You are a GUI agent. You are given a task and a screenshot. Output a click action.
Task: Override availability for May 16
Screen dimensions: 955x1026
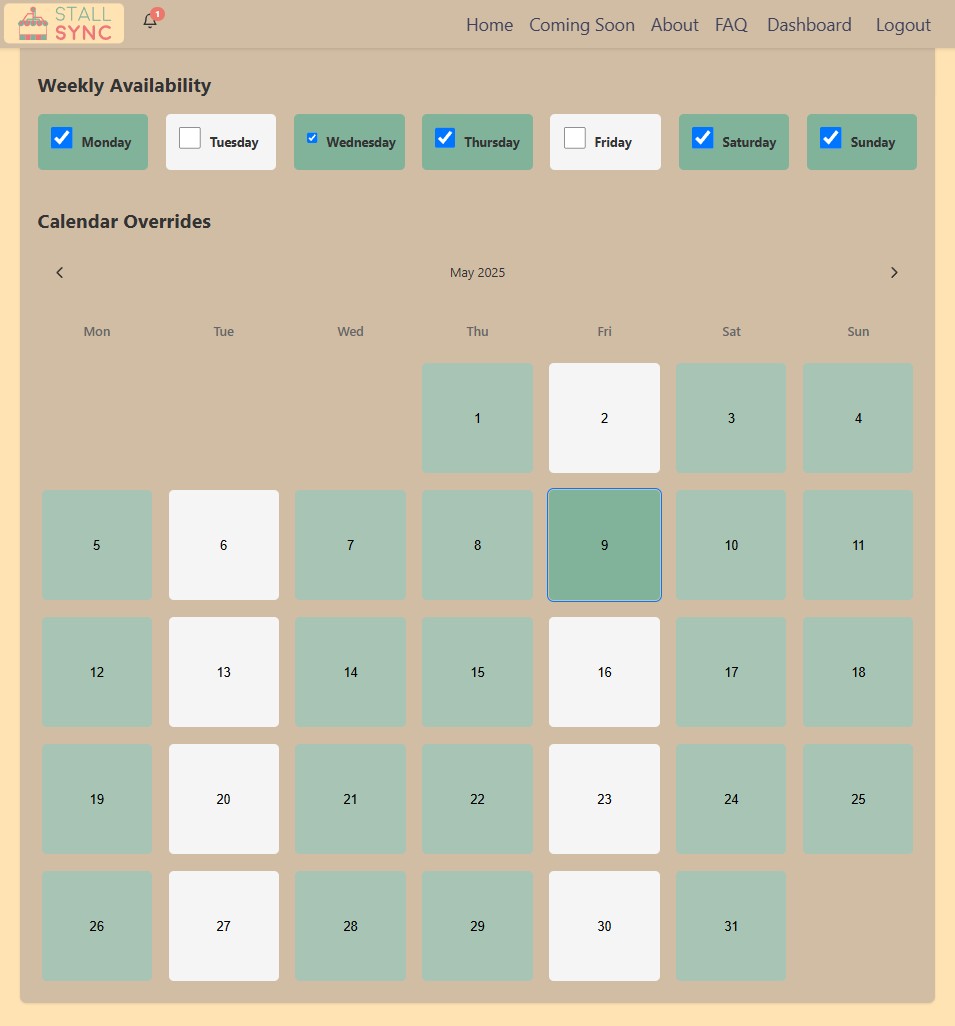[x=604, y=672]
